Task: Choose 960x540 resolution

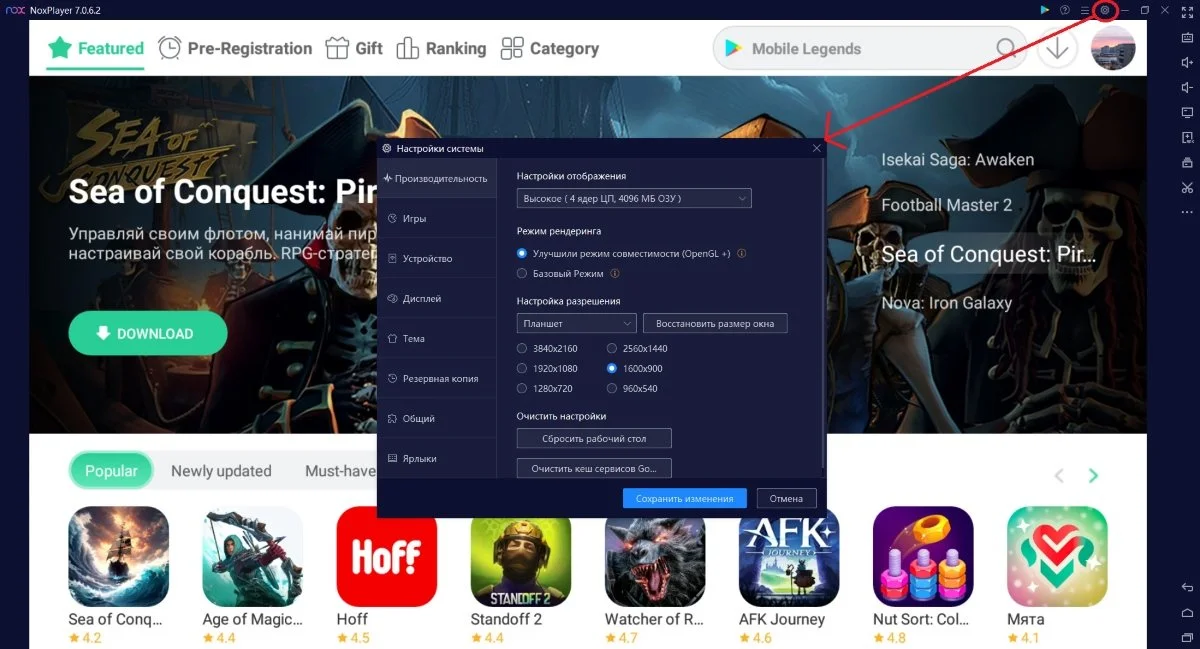Action: click(x=612, y=388)
